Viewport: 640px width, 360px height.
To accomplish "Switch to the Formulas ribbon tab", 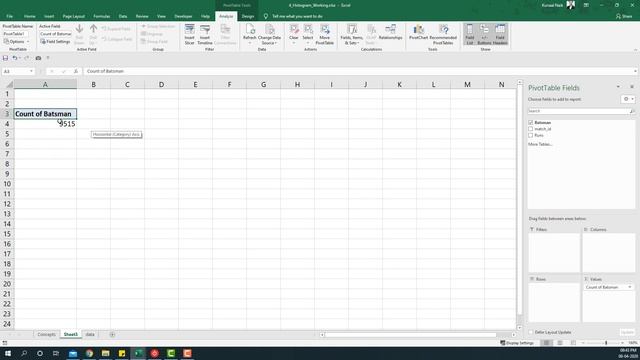I will pyautogui.click(x=102, y=16).
